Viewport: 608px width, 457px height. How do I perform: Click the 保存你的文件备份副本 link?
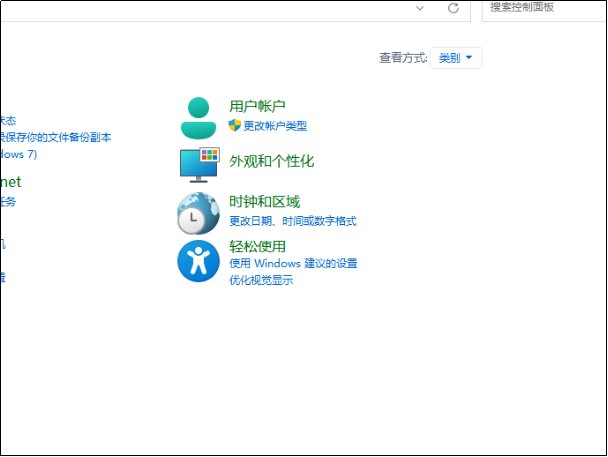pos(55,137)
